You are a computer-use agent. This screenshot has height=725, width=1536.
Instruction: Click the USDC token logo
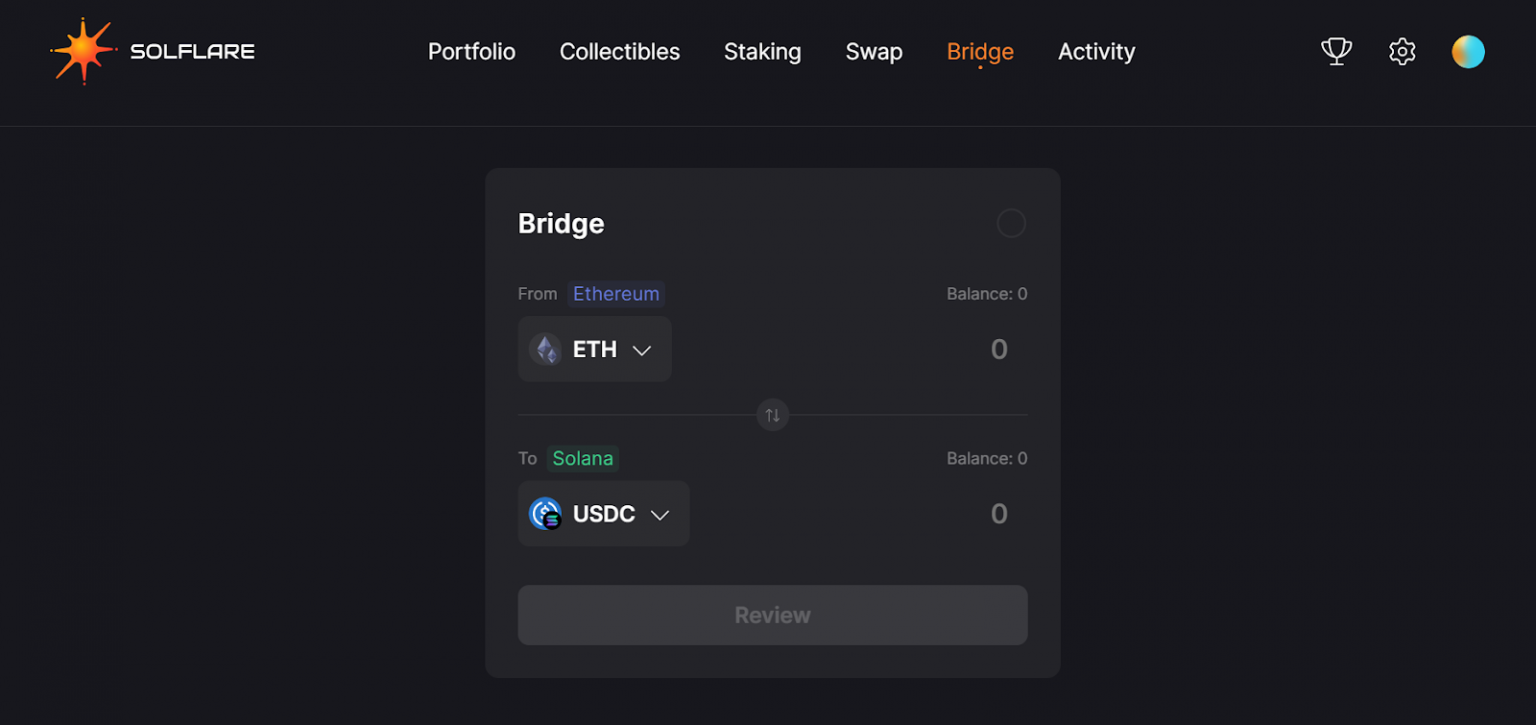[546, 513]
